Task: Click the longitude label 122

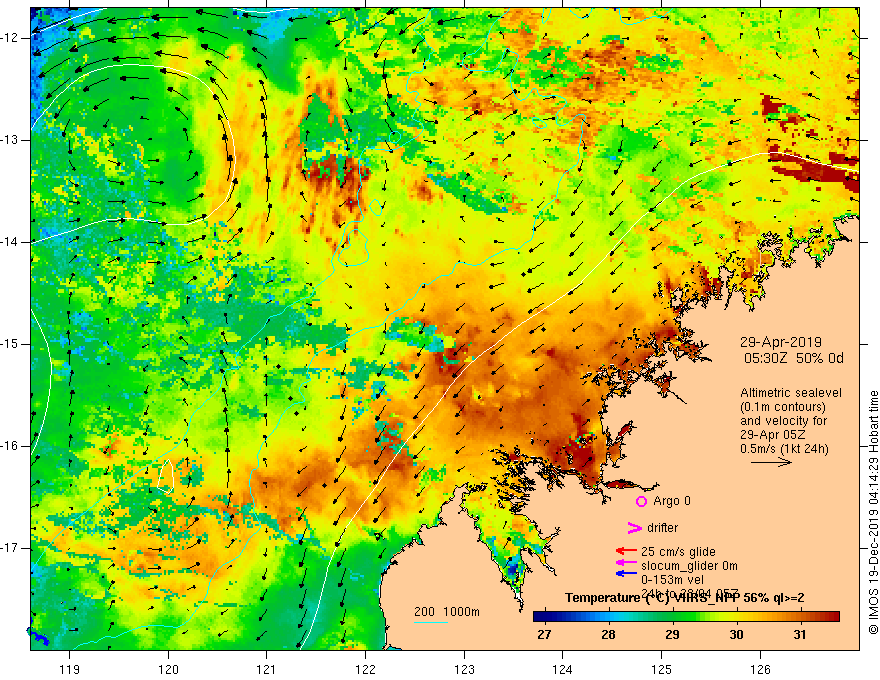Action: 365,669
